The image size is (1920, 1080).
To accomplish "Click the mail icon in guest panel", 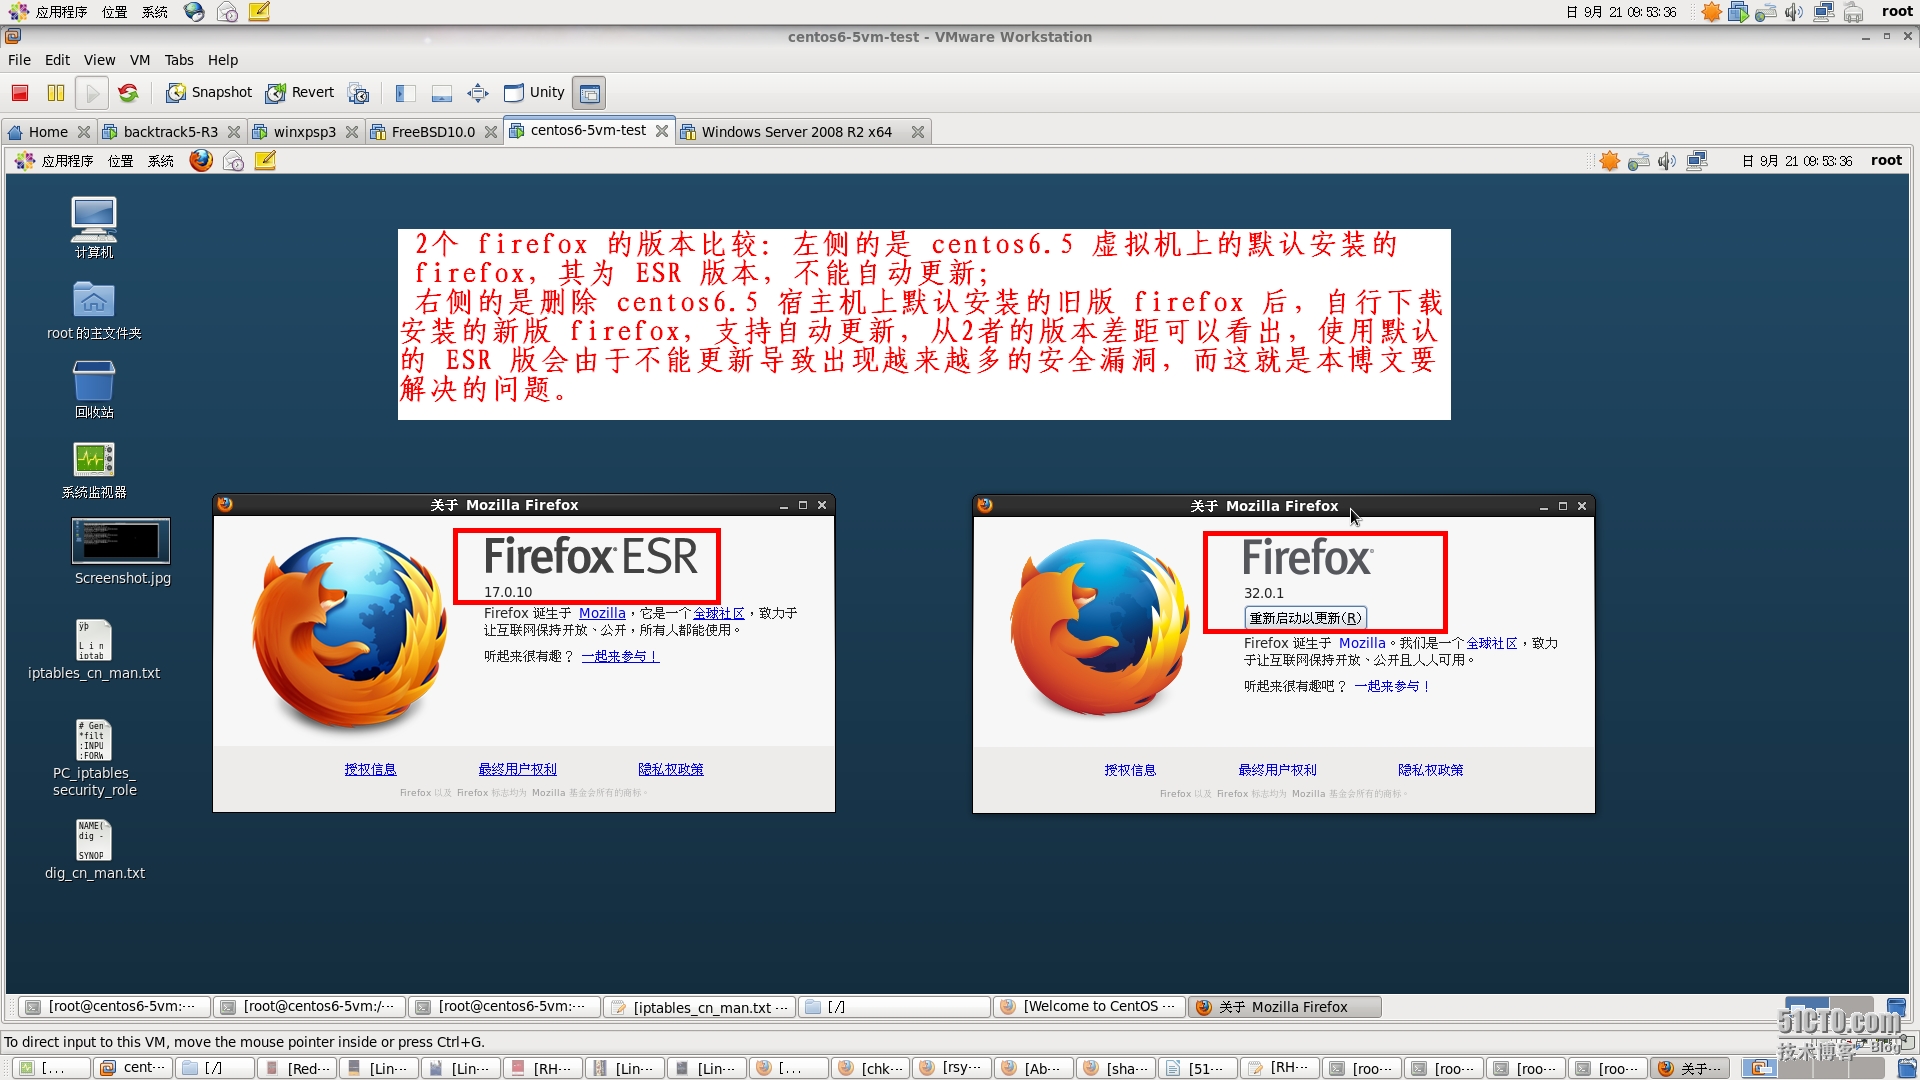I will coord(233,161).
